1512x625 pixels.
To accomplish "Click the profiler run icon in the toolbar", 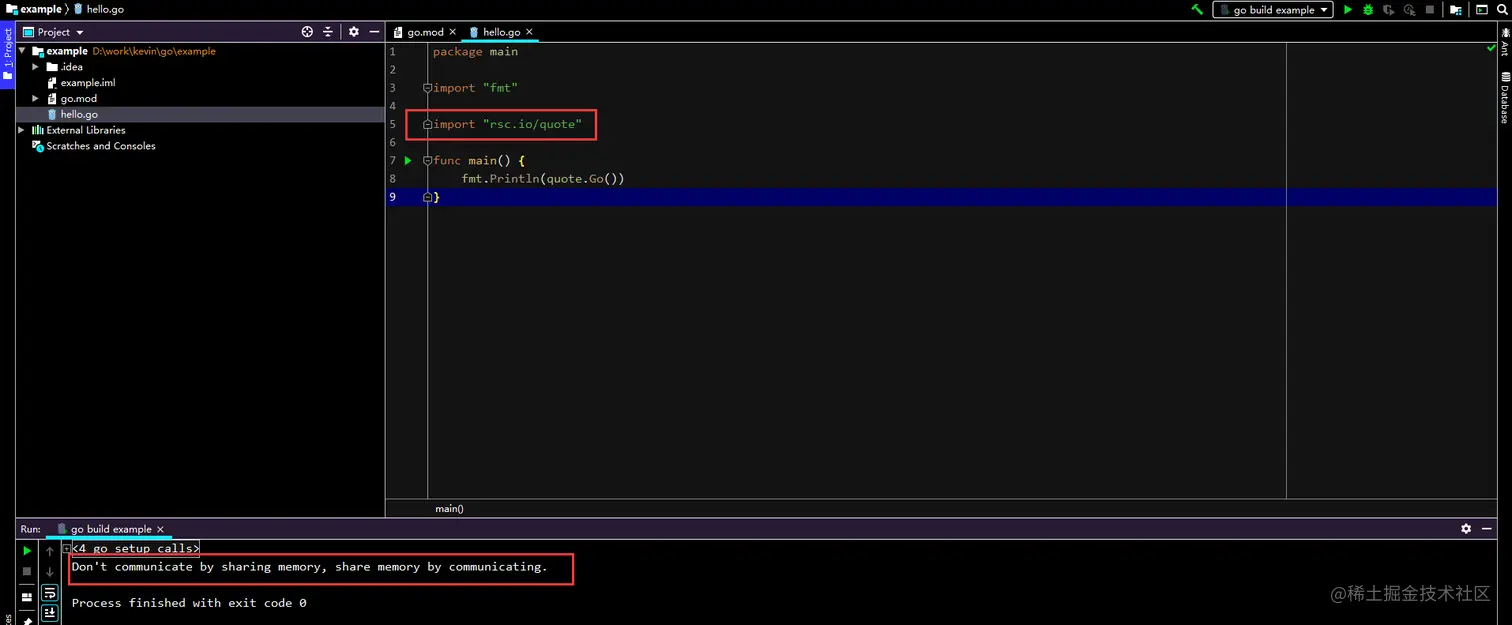I will 1410,10.
